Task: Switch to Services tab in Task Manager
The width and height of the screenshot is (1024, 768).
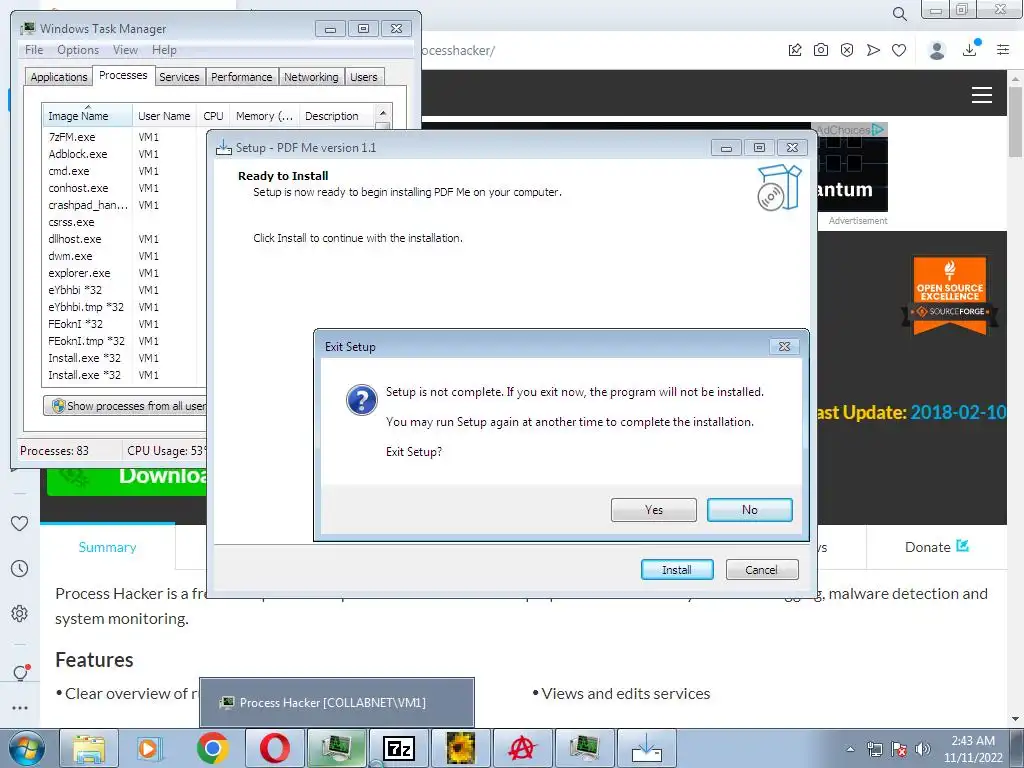Action: (179, 77)
